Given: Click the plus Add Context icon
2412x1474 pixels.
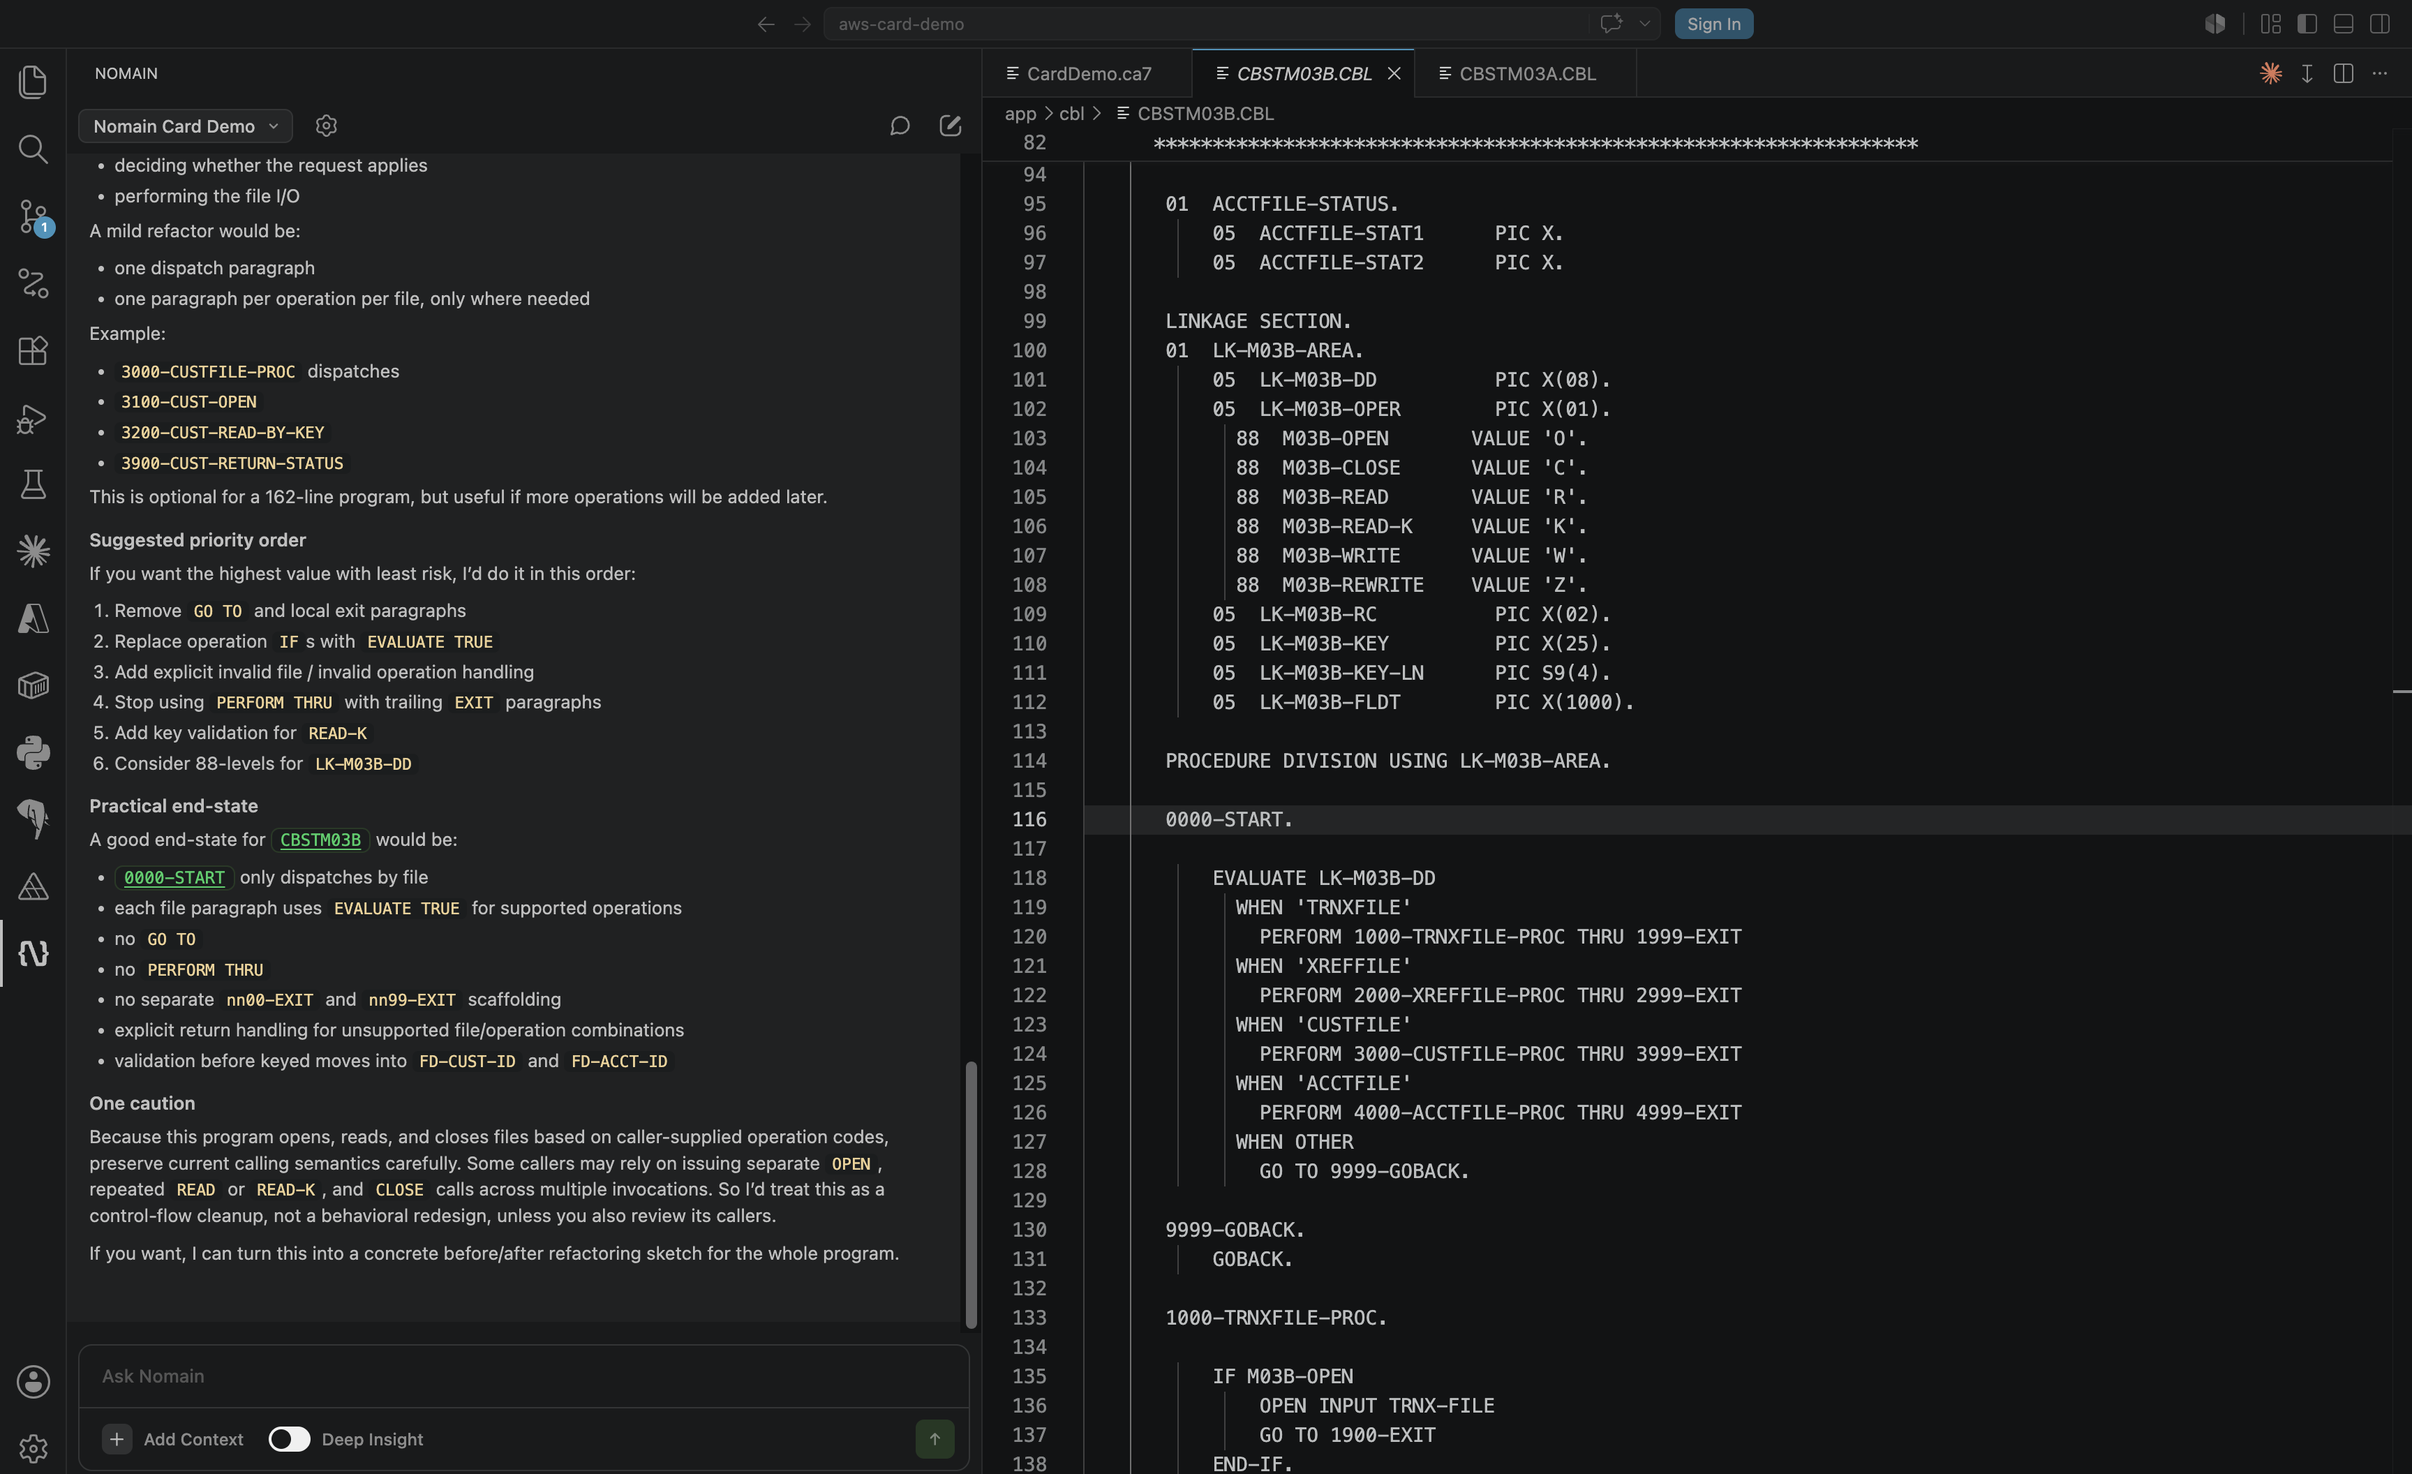Looking at the screenshot, I should pos(116,1439).
